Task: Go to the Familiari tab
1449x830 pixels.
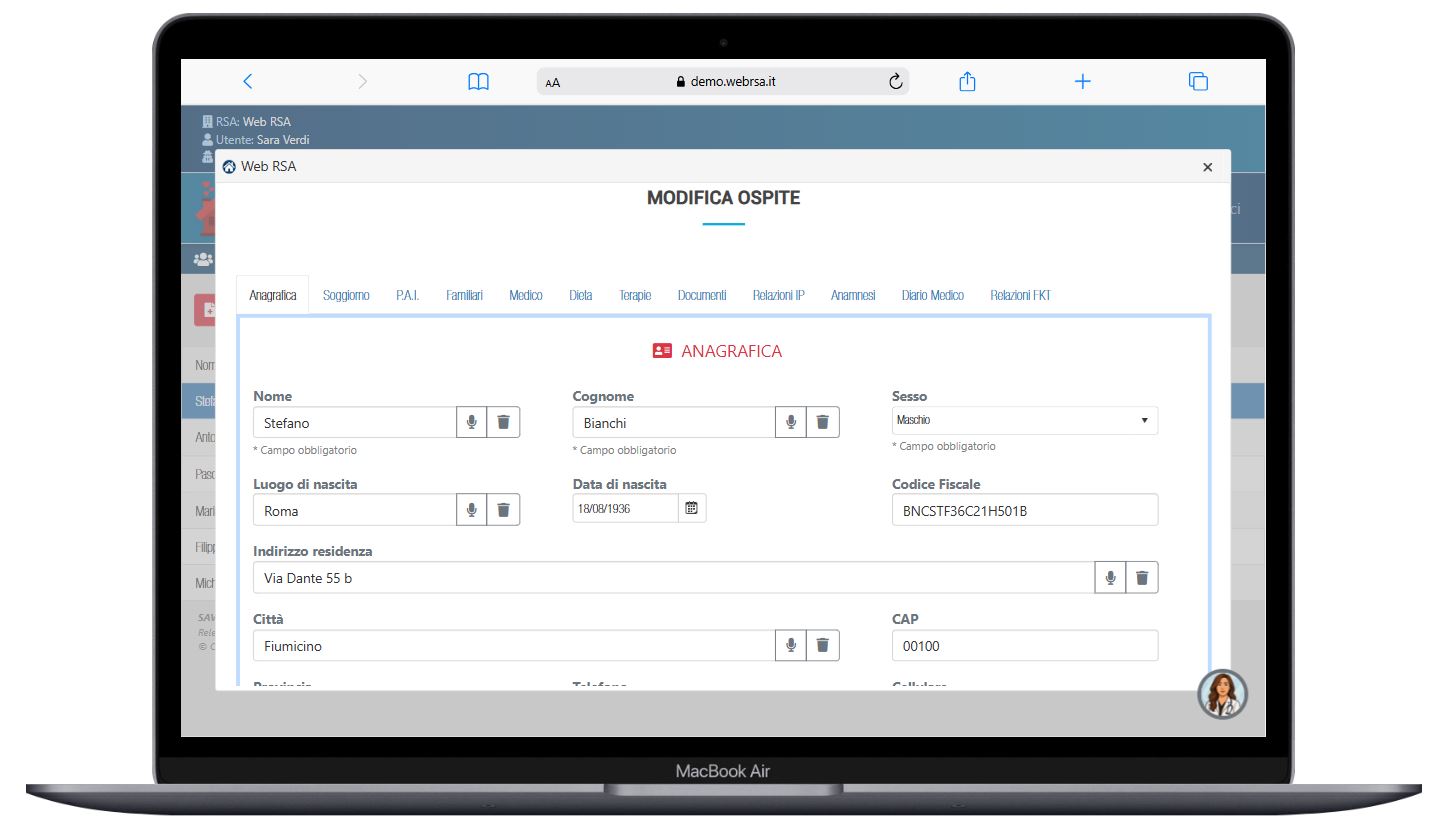Action: [x=464, y=295]
